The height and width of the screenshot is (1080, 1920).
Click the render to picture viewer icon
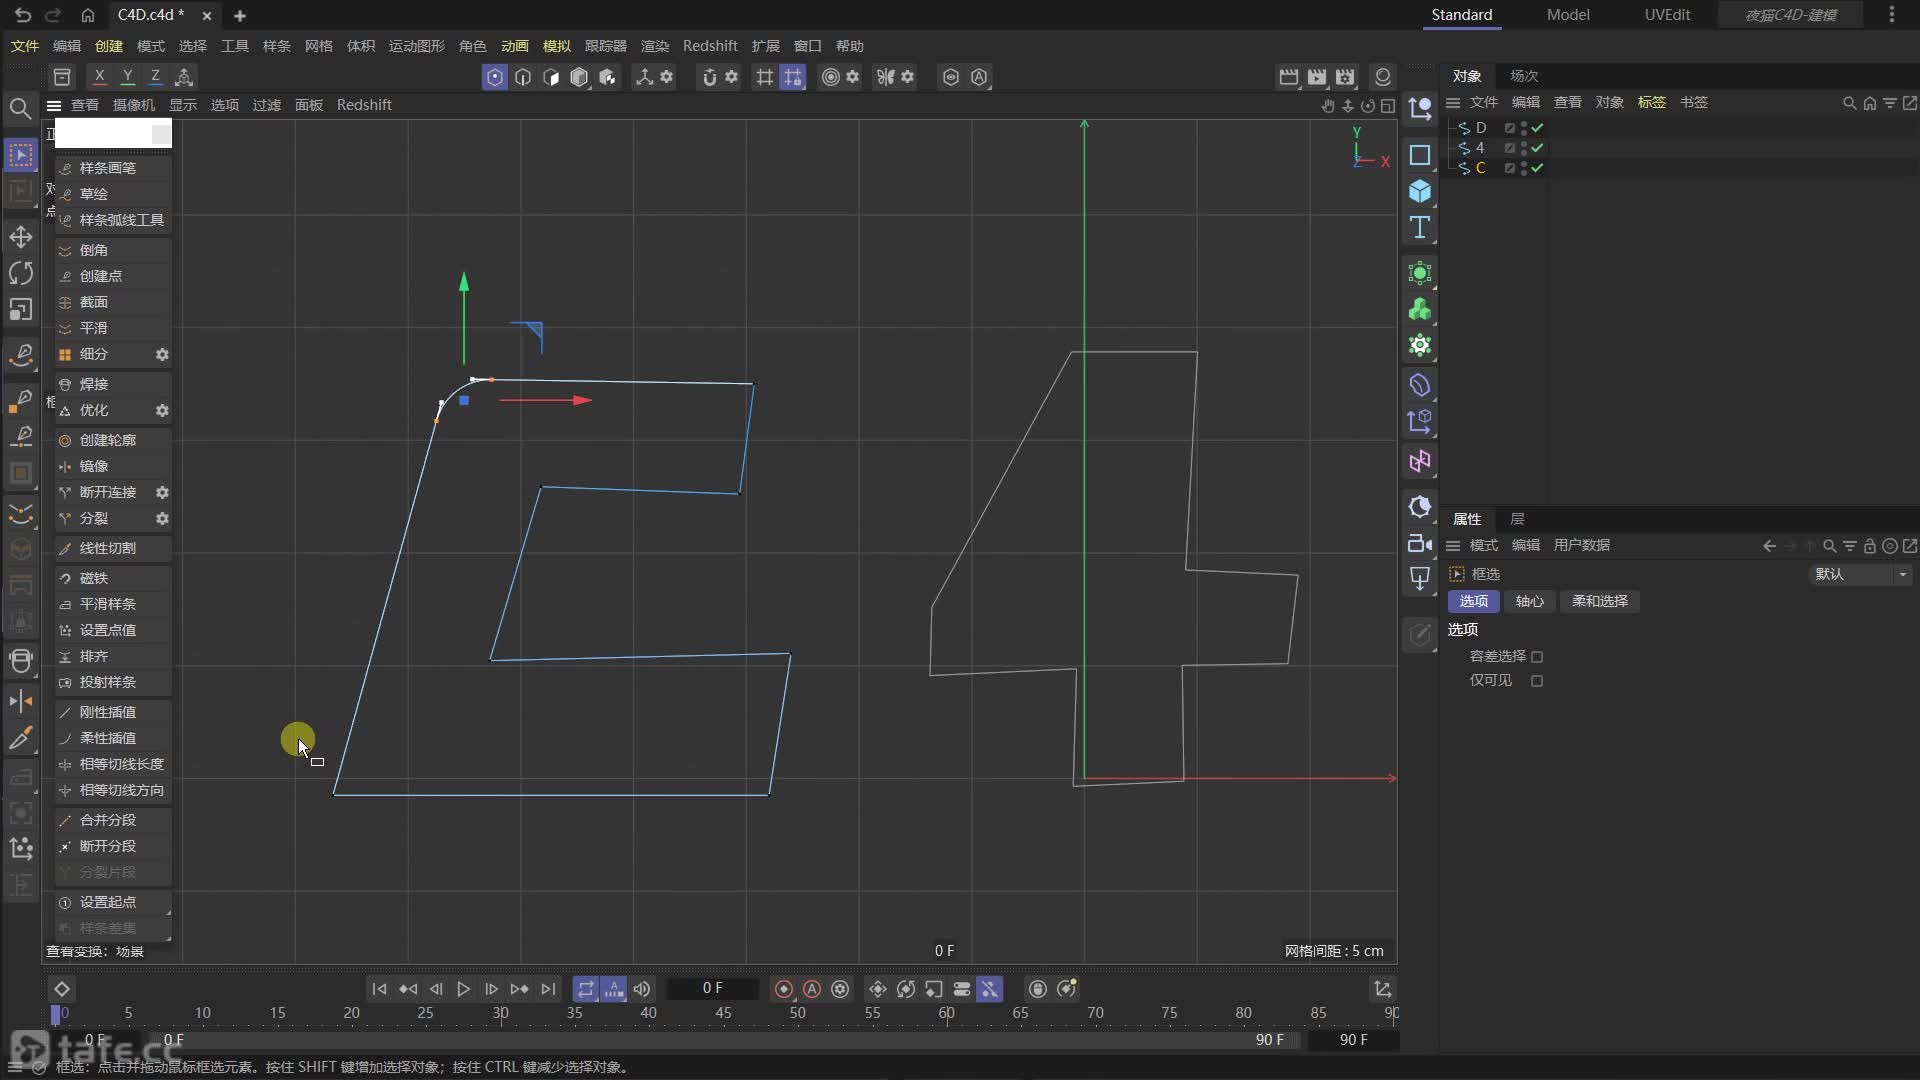click(x=1317, y=77)
